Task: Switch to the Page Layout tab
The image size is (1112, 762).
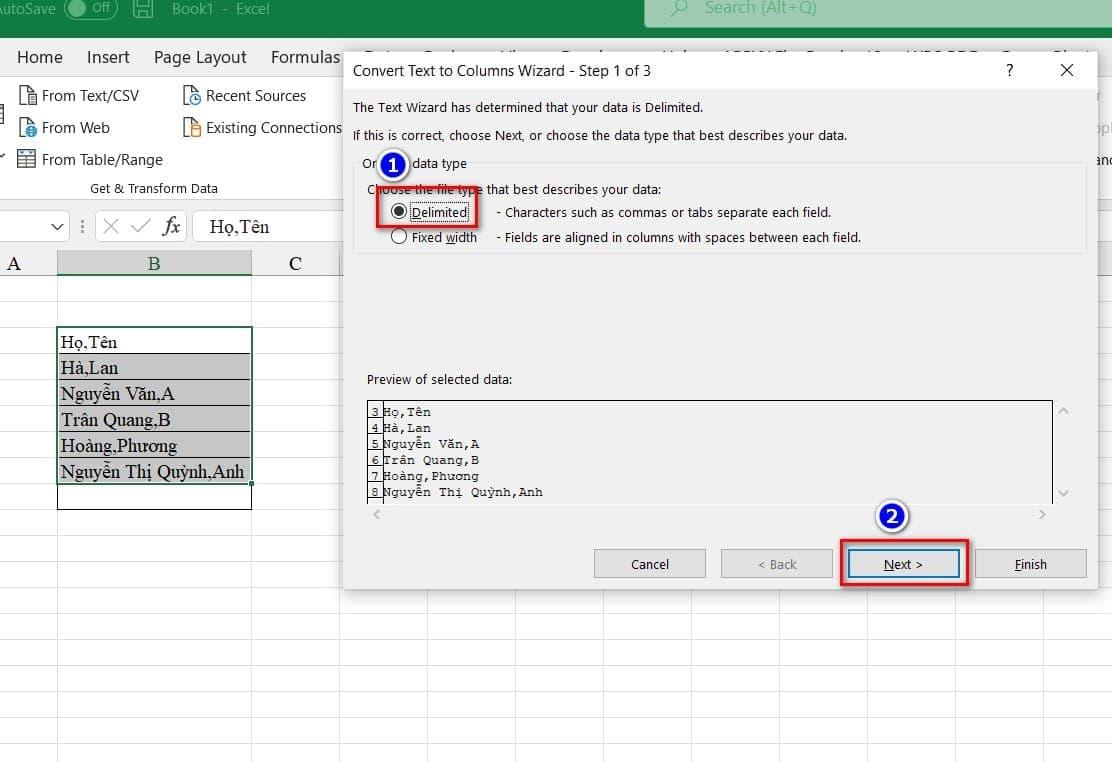Action: click(200, 57)
